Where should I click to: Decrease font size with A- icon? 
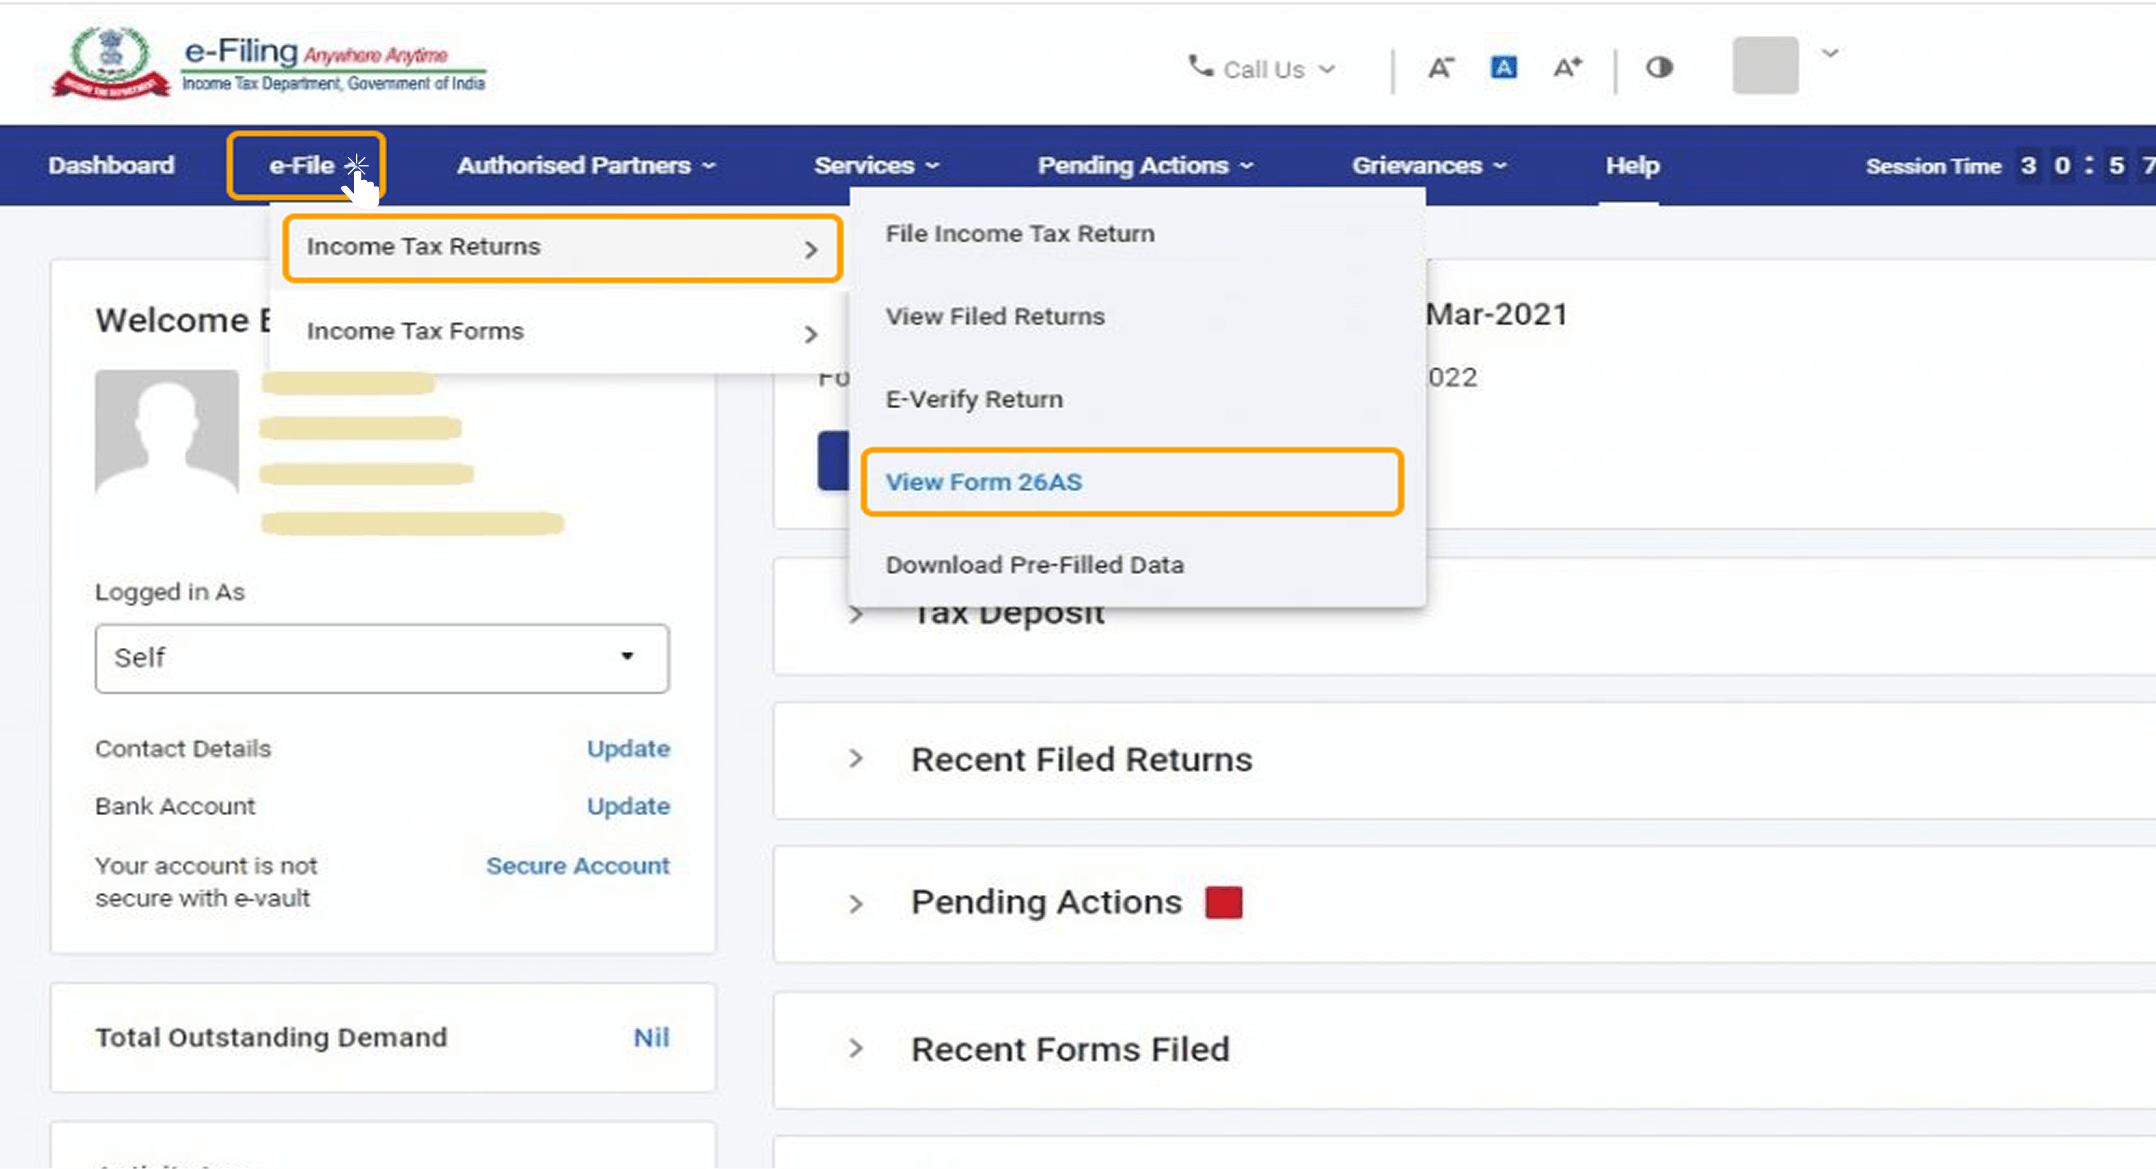pos(1440,68)
